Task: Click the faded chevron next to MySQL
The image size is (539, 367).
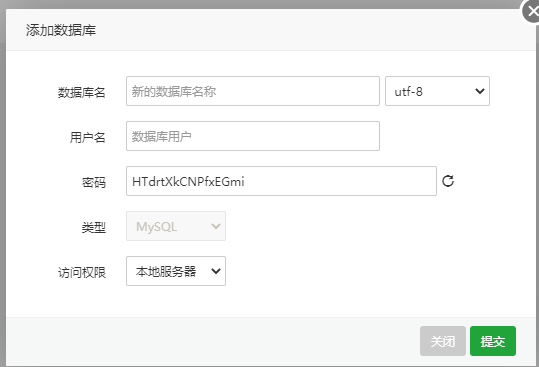Action: tap(216, 226)
